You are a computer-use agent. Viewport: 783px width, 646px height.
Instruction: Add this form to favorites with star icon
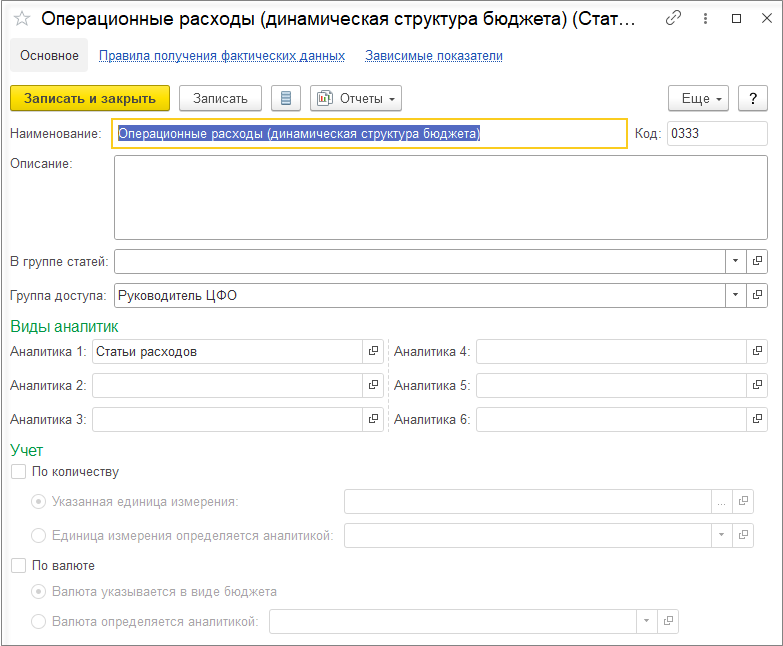pyautogui.click(x=21, y=19)
